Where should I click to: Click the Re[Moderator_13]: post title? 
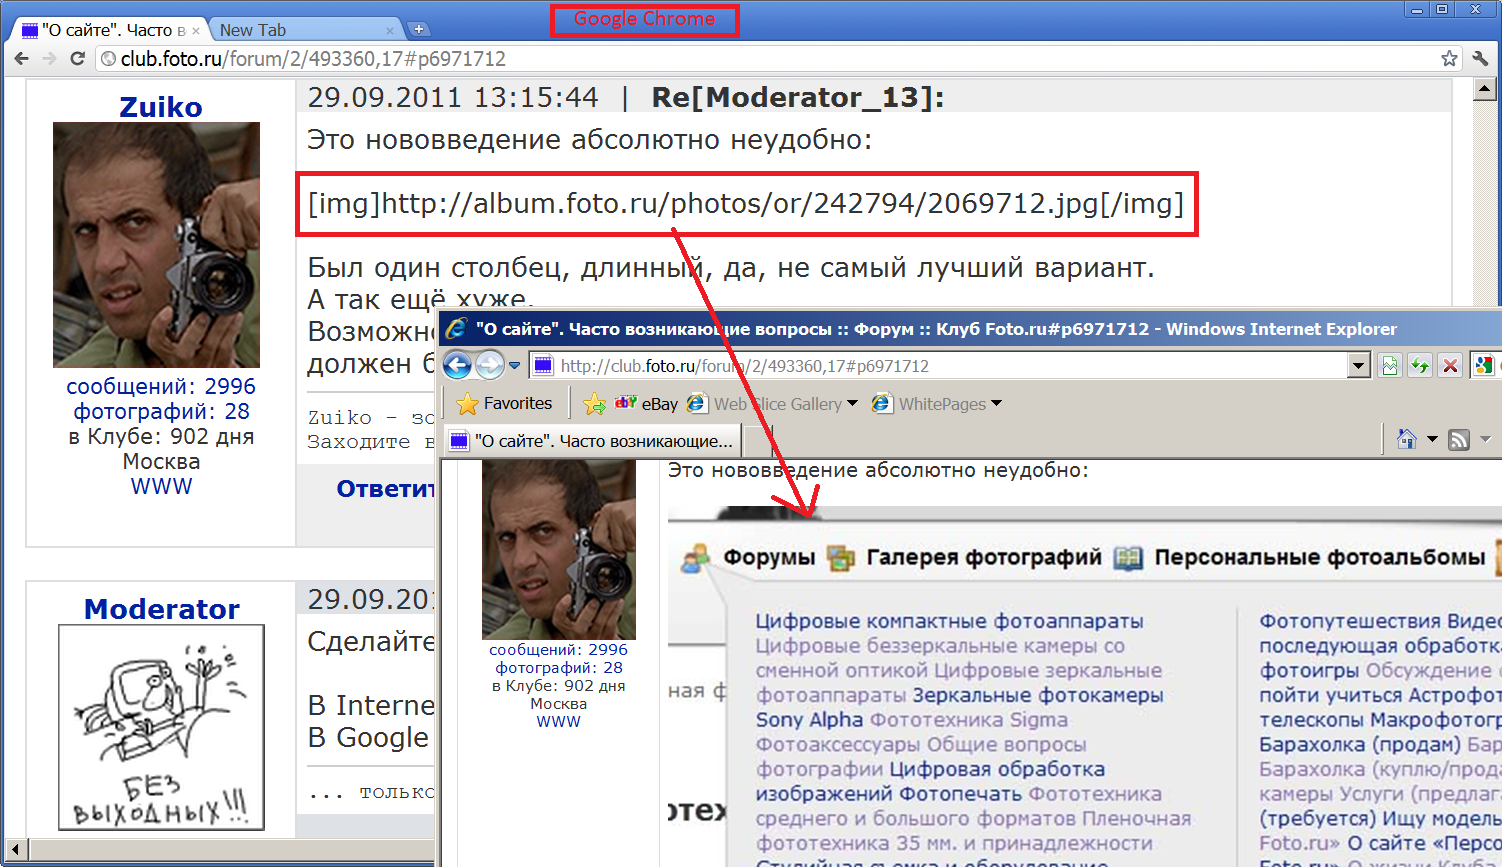(x=798, y=97)
